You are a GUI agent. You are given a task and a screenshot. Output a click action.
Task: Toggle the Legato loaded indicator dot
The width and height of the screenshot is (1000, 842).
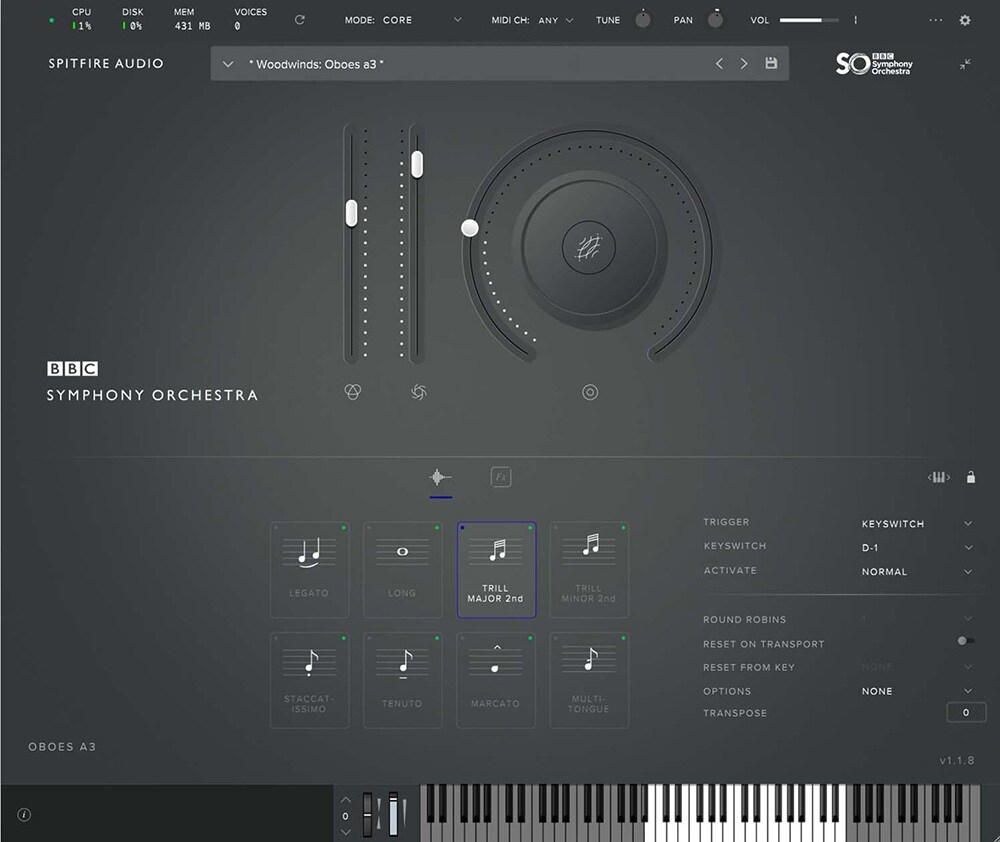(344, 528)
